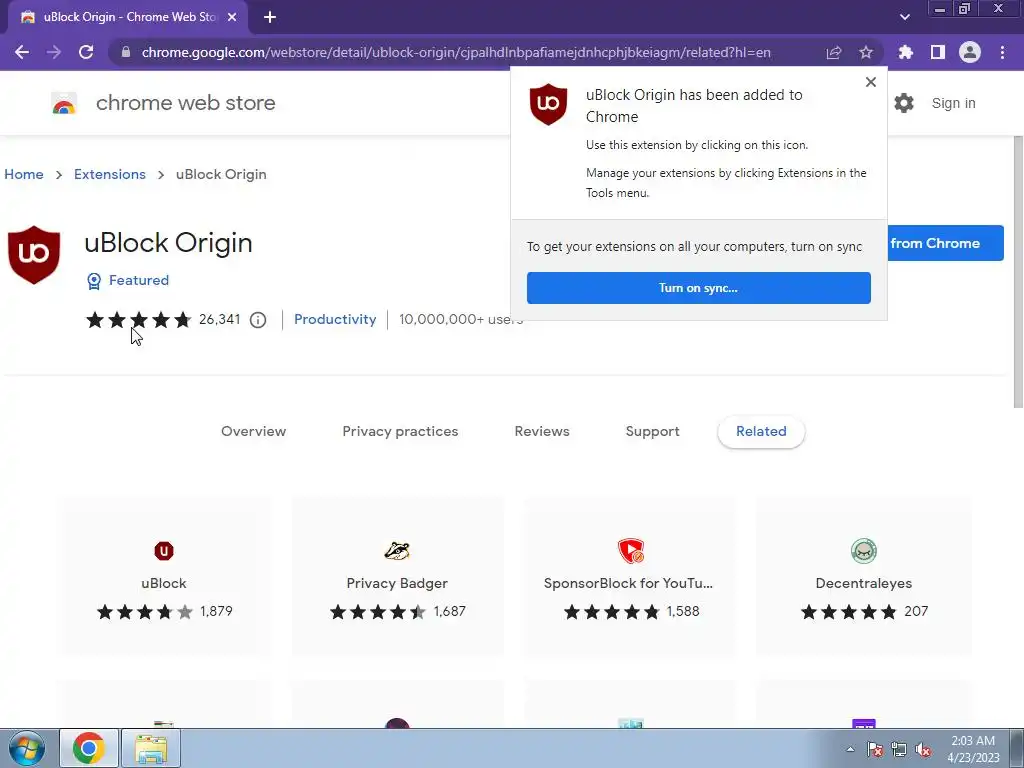Bookmark this page with the star icon

point(866,52)
